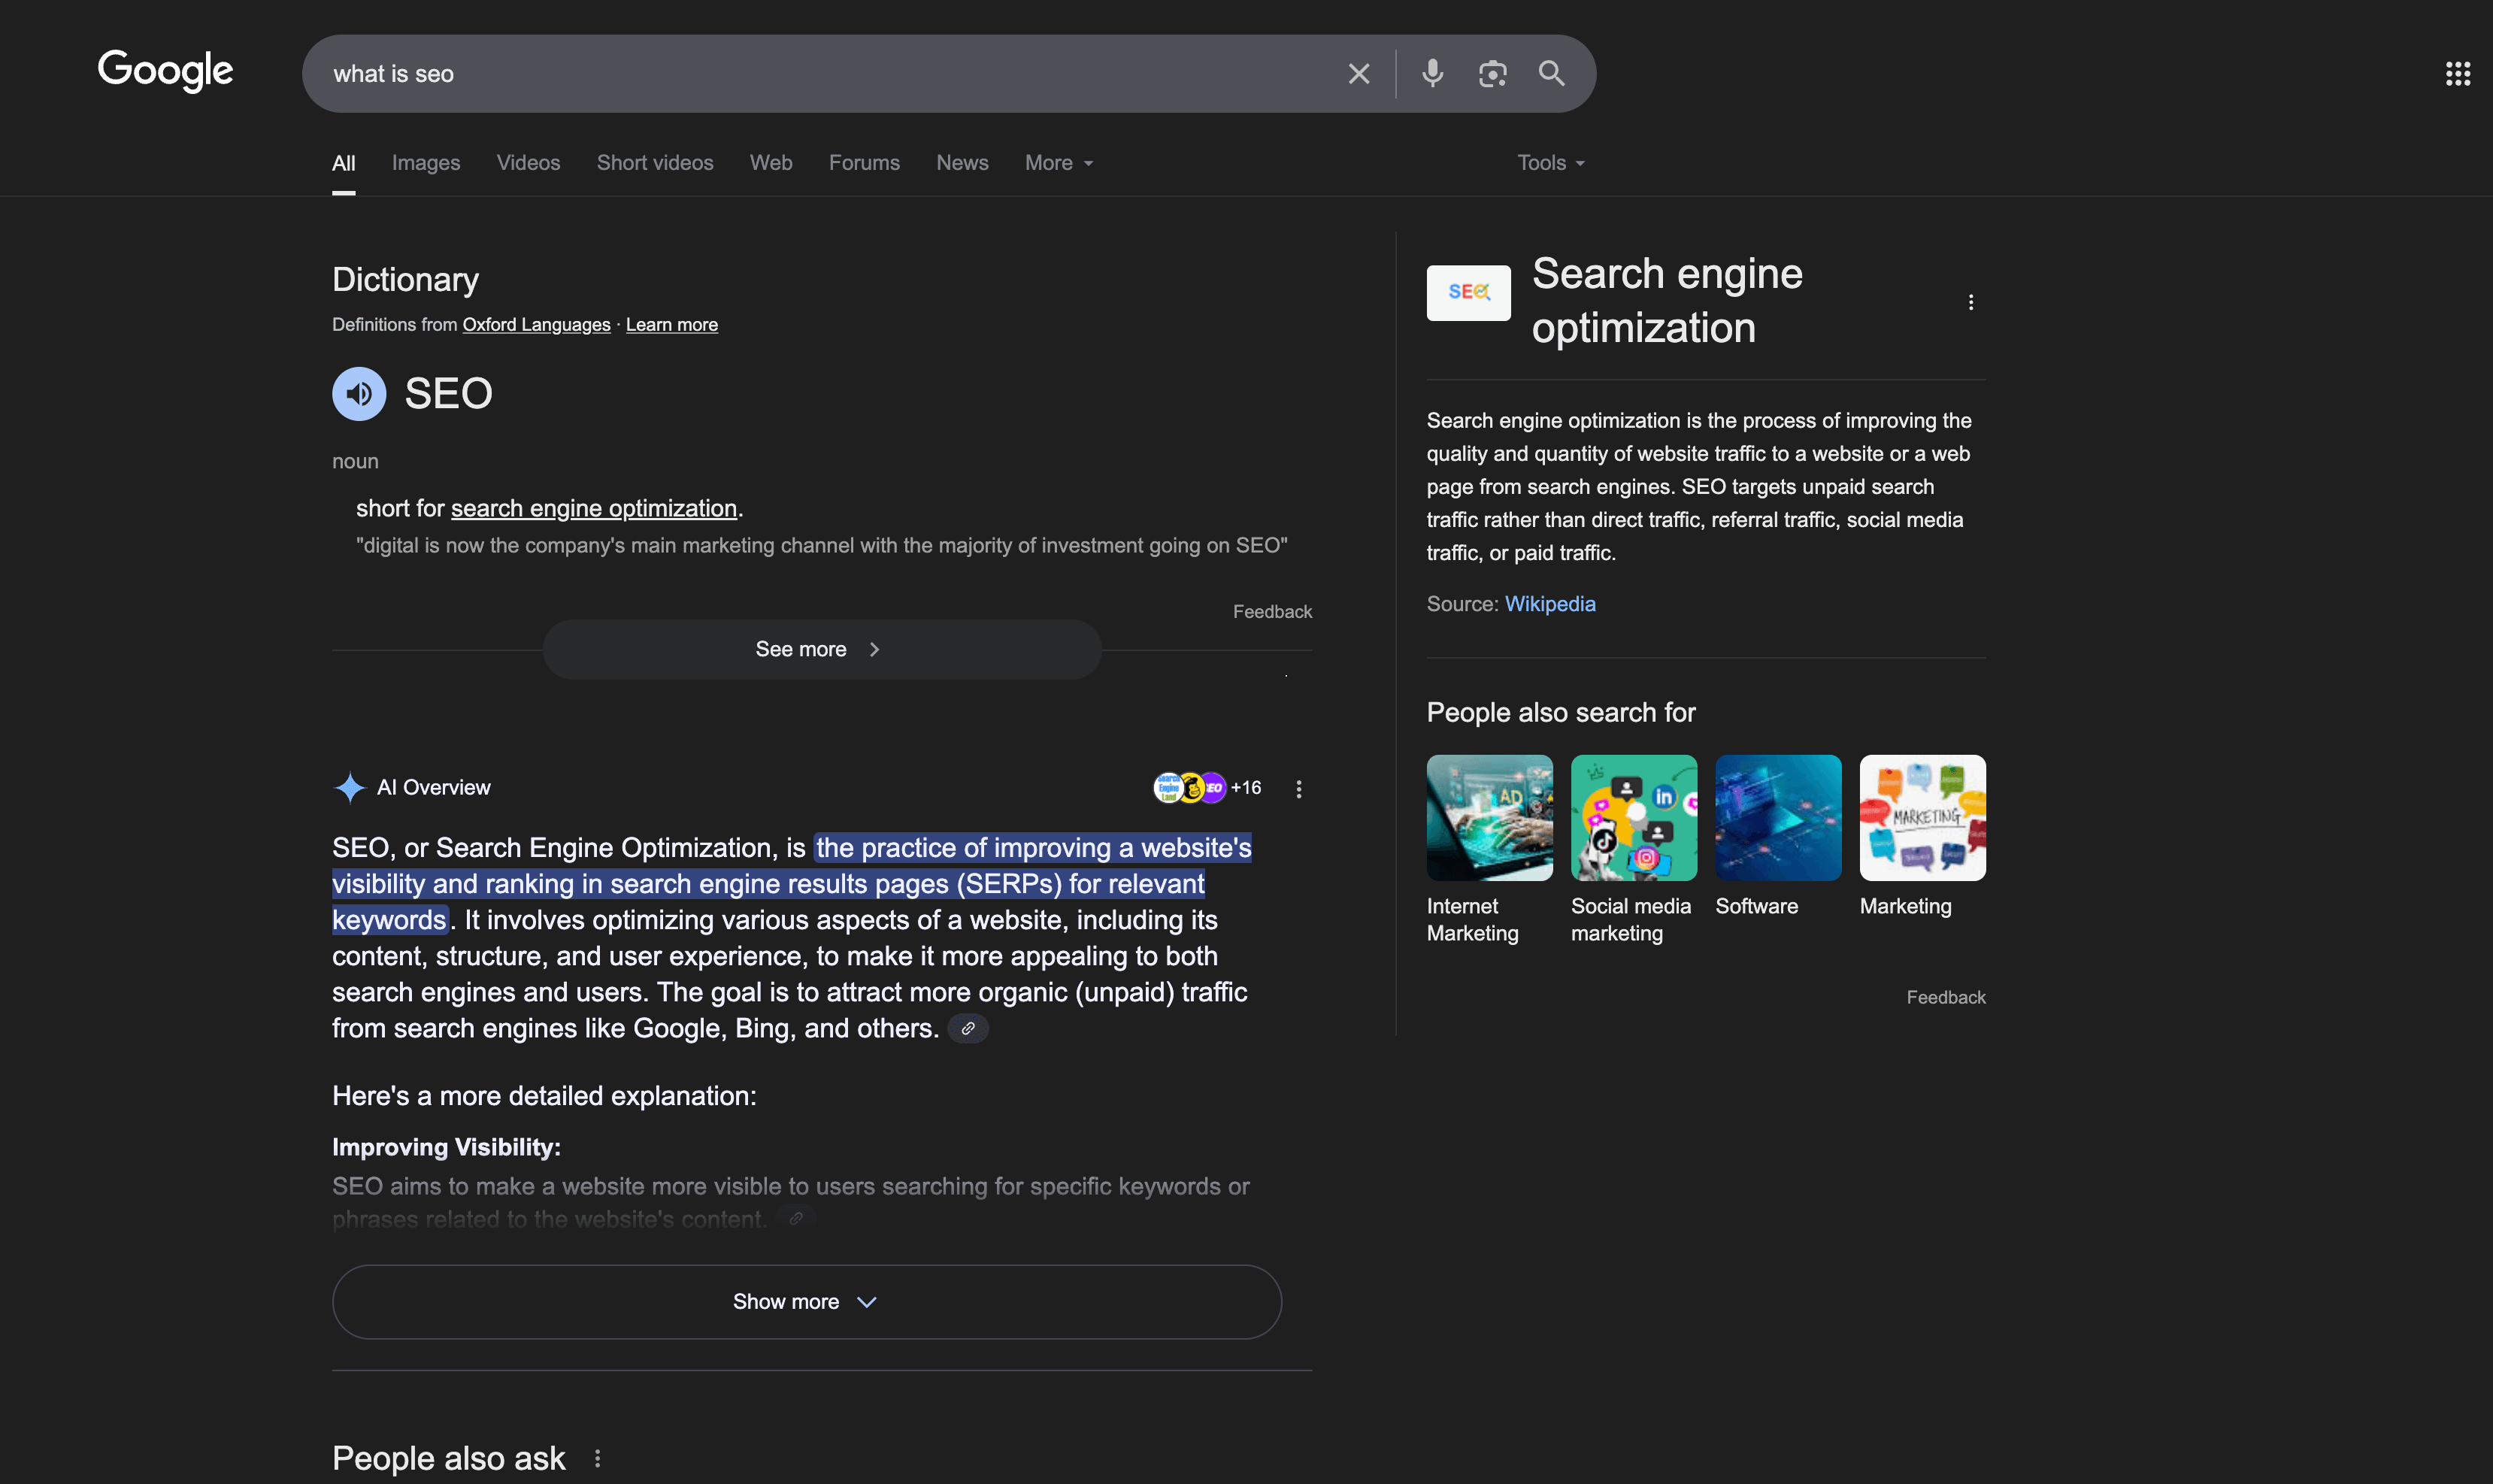Click the SEO knowledge panel thumbnail
Screen dimensions: 2493x1484
coord(1468,293)
